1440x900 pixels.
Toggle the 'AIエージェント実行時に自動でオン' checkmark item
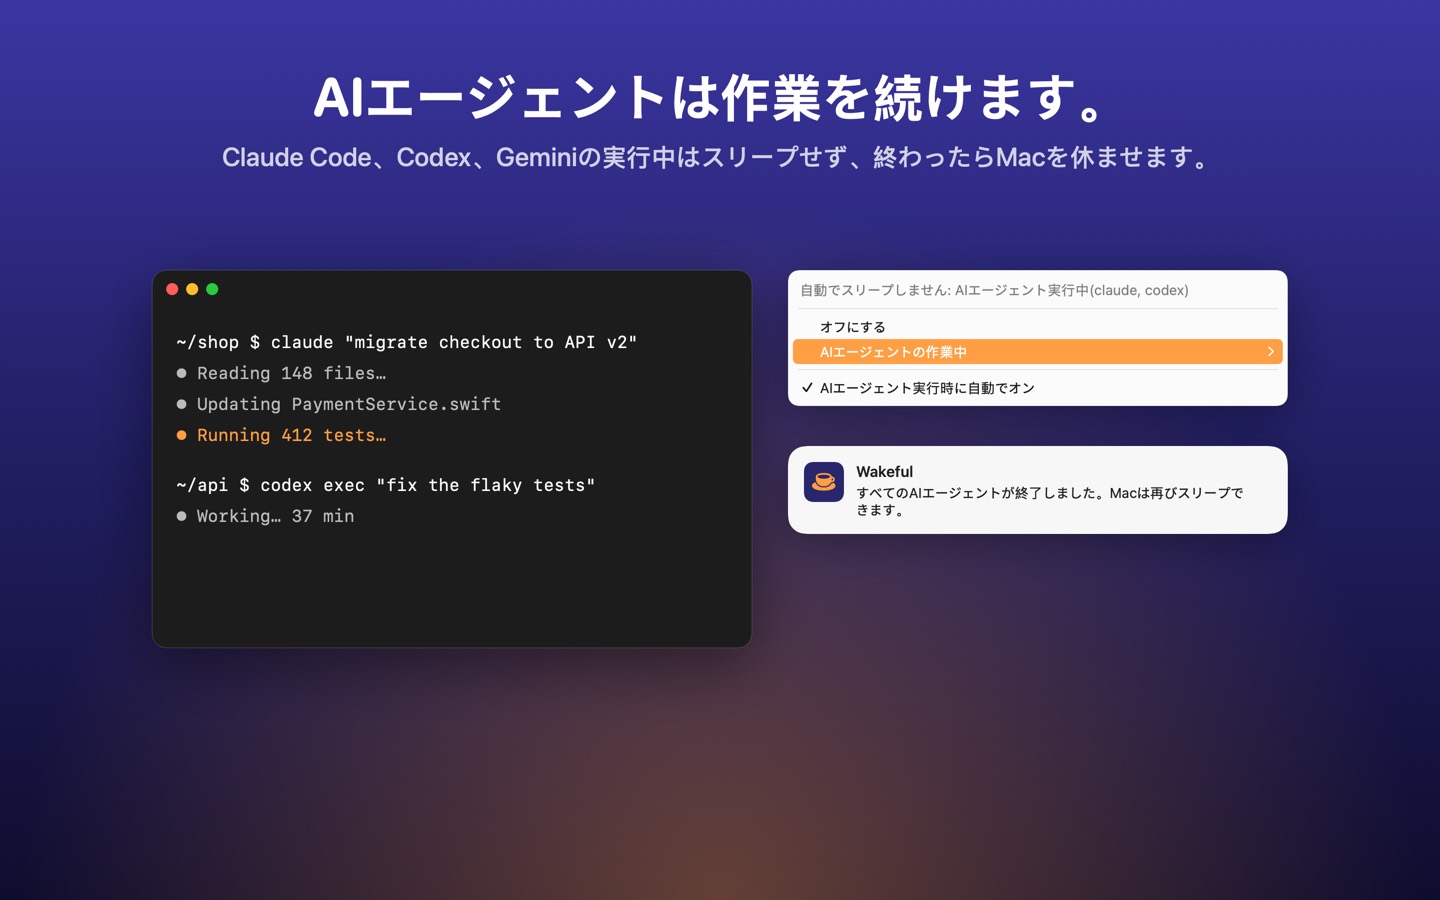coord(1037,388)
